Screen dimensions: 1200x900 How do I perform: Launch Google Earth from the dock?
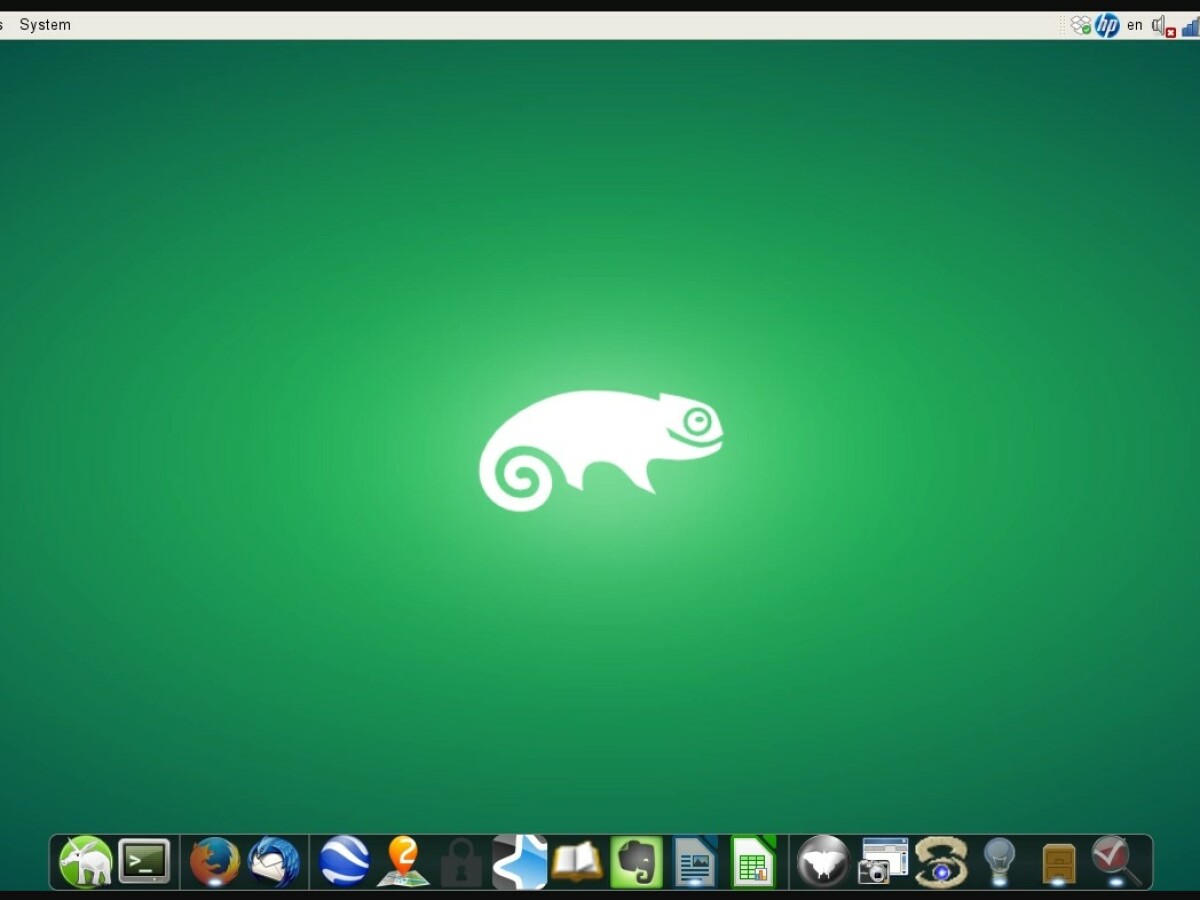(345, 861)
